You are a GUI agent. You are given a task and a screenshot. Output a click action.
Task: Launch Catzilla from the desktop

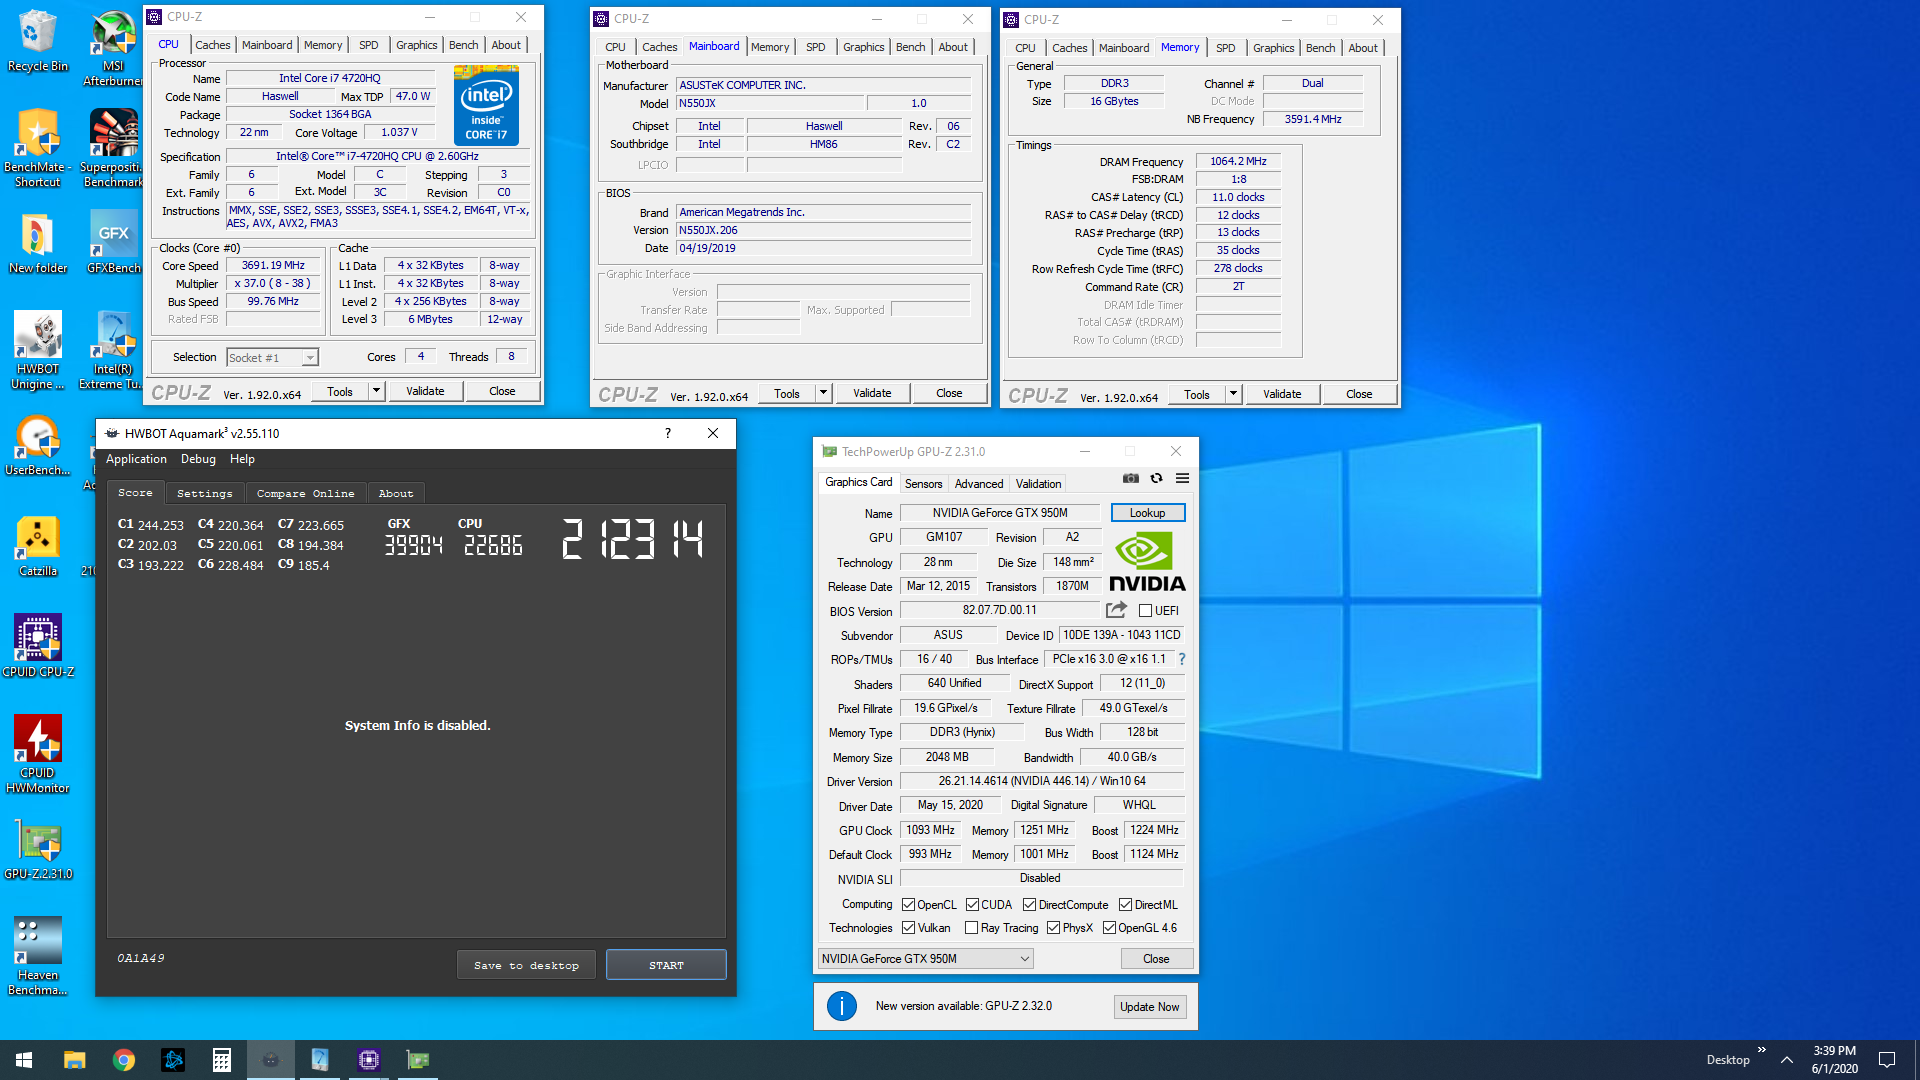click(x=38, y=546)
